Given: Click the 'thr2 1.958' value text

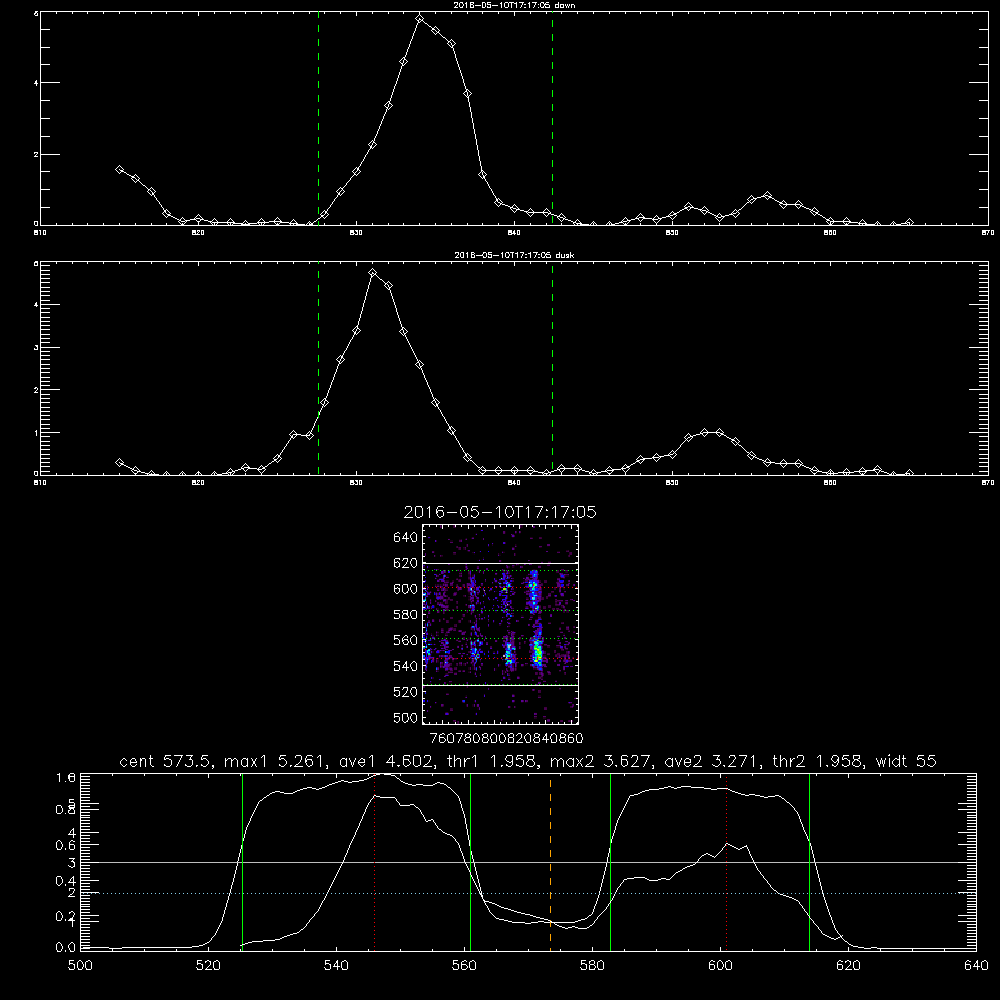Looking at the screenshot, I should tap(820, 761).
